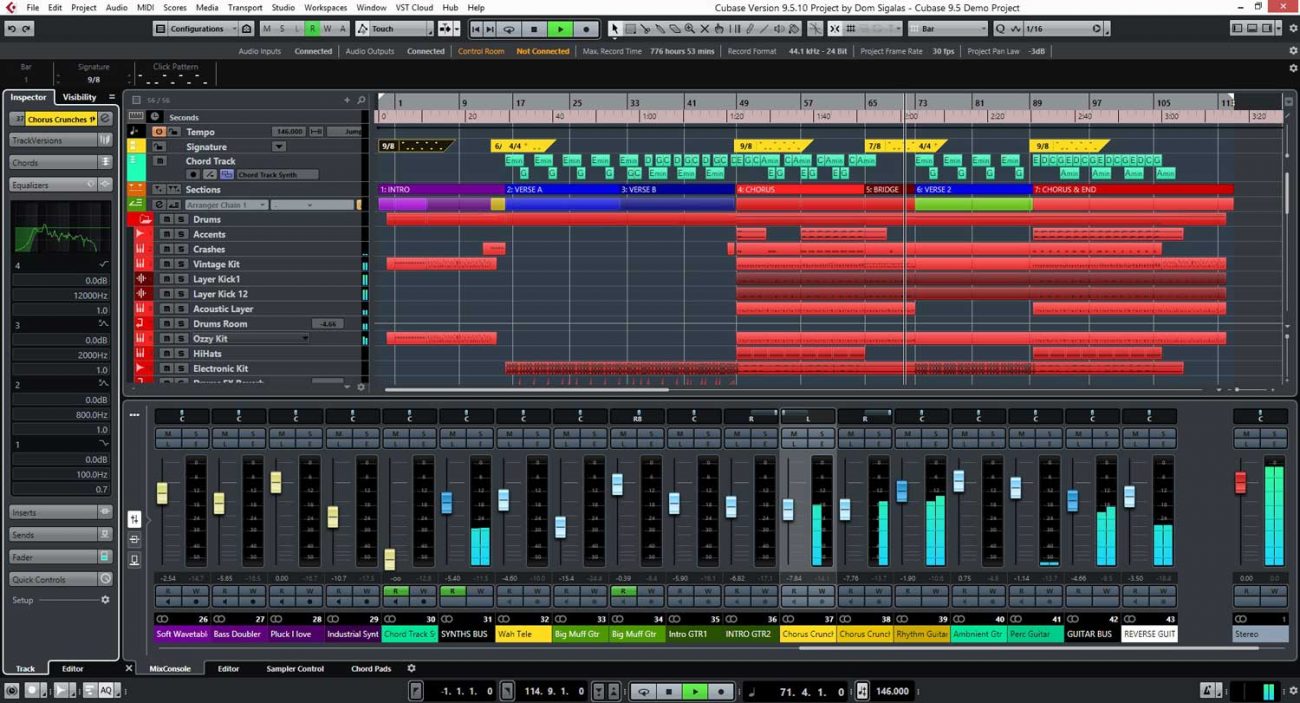Open the VST Cloud menu
This screenshot has height=703, width=1300.
pyautogui.click(x=414, y=7)
